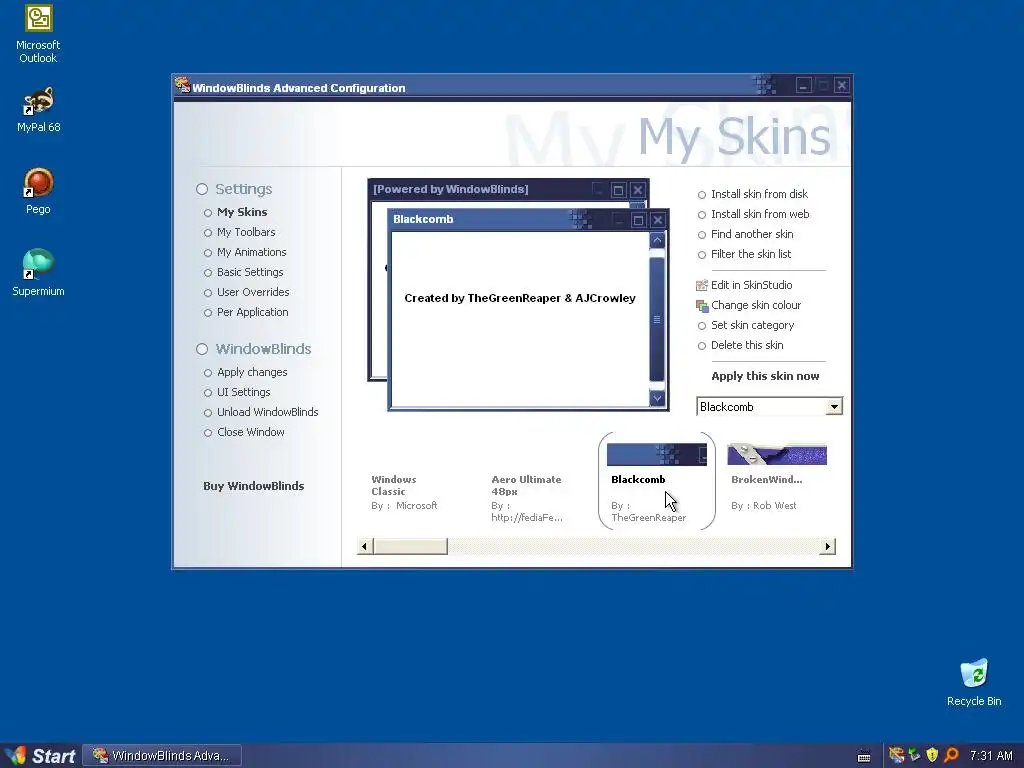
Task: Click Apply changes in the sidebar
Action: tap(251, 372)
